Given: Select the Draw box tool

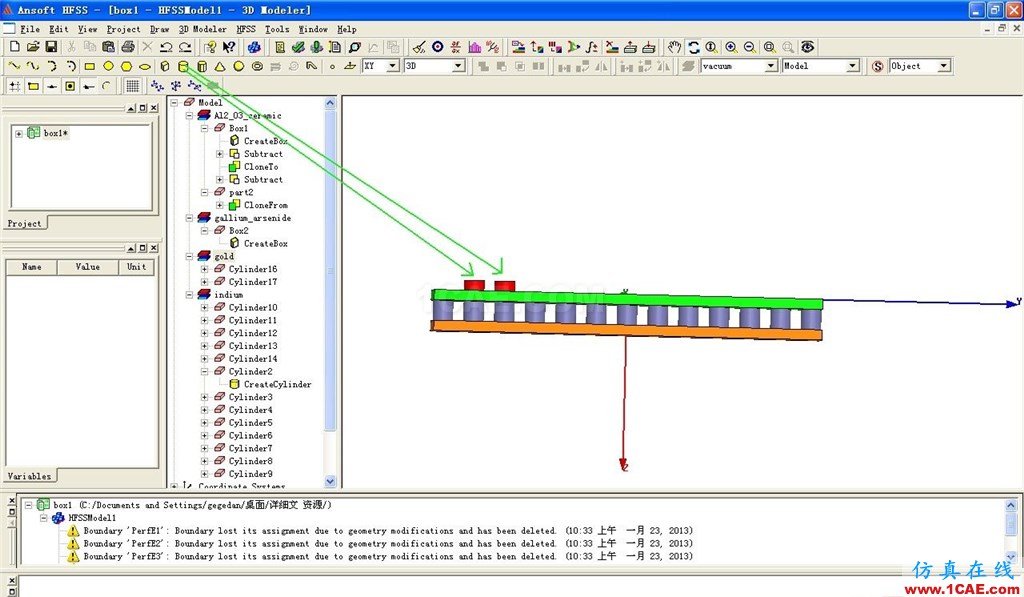Looking at the screenshot, I should click(165, 66).
